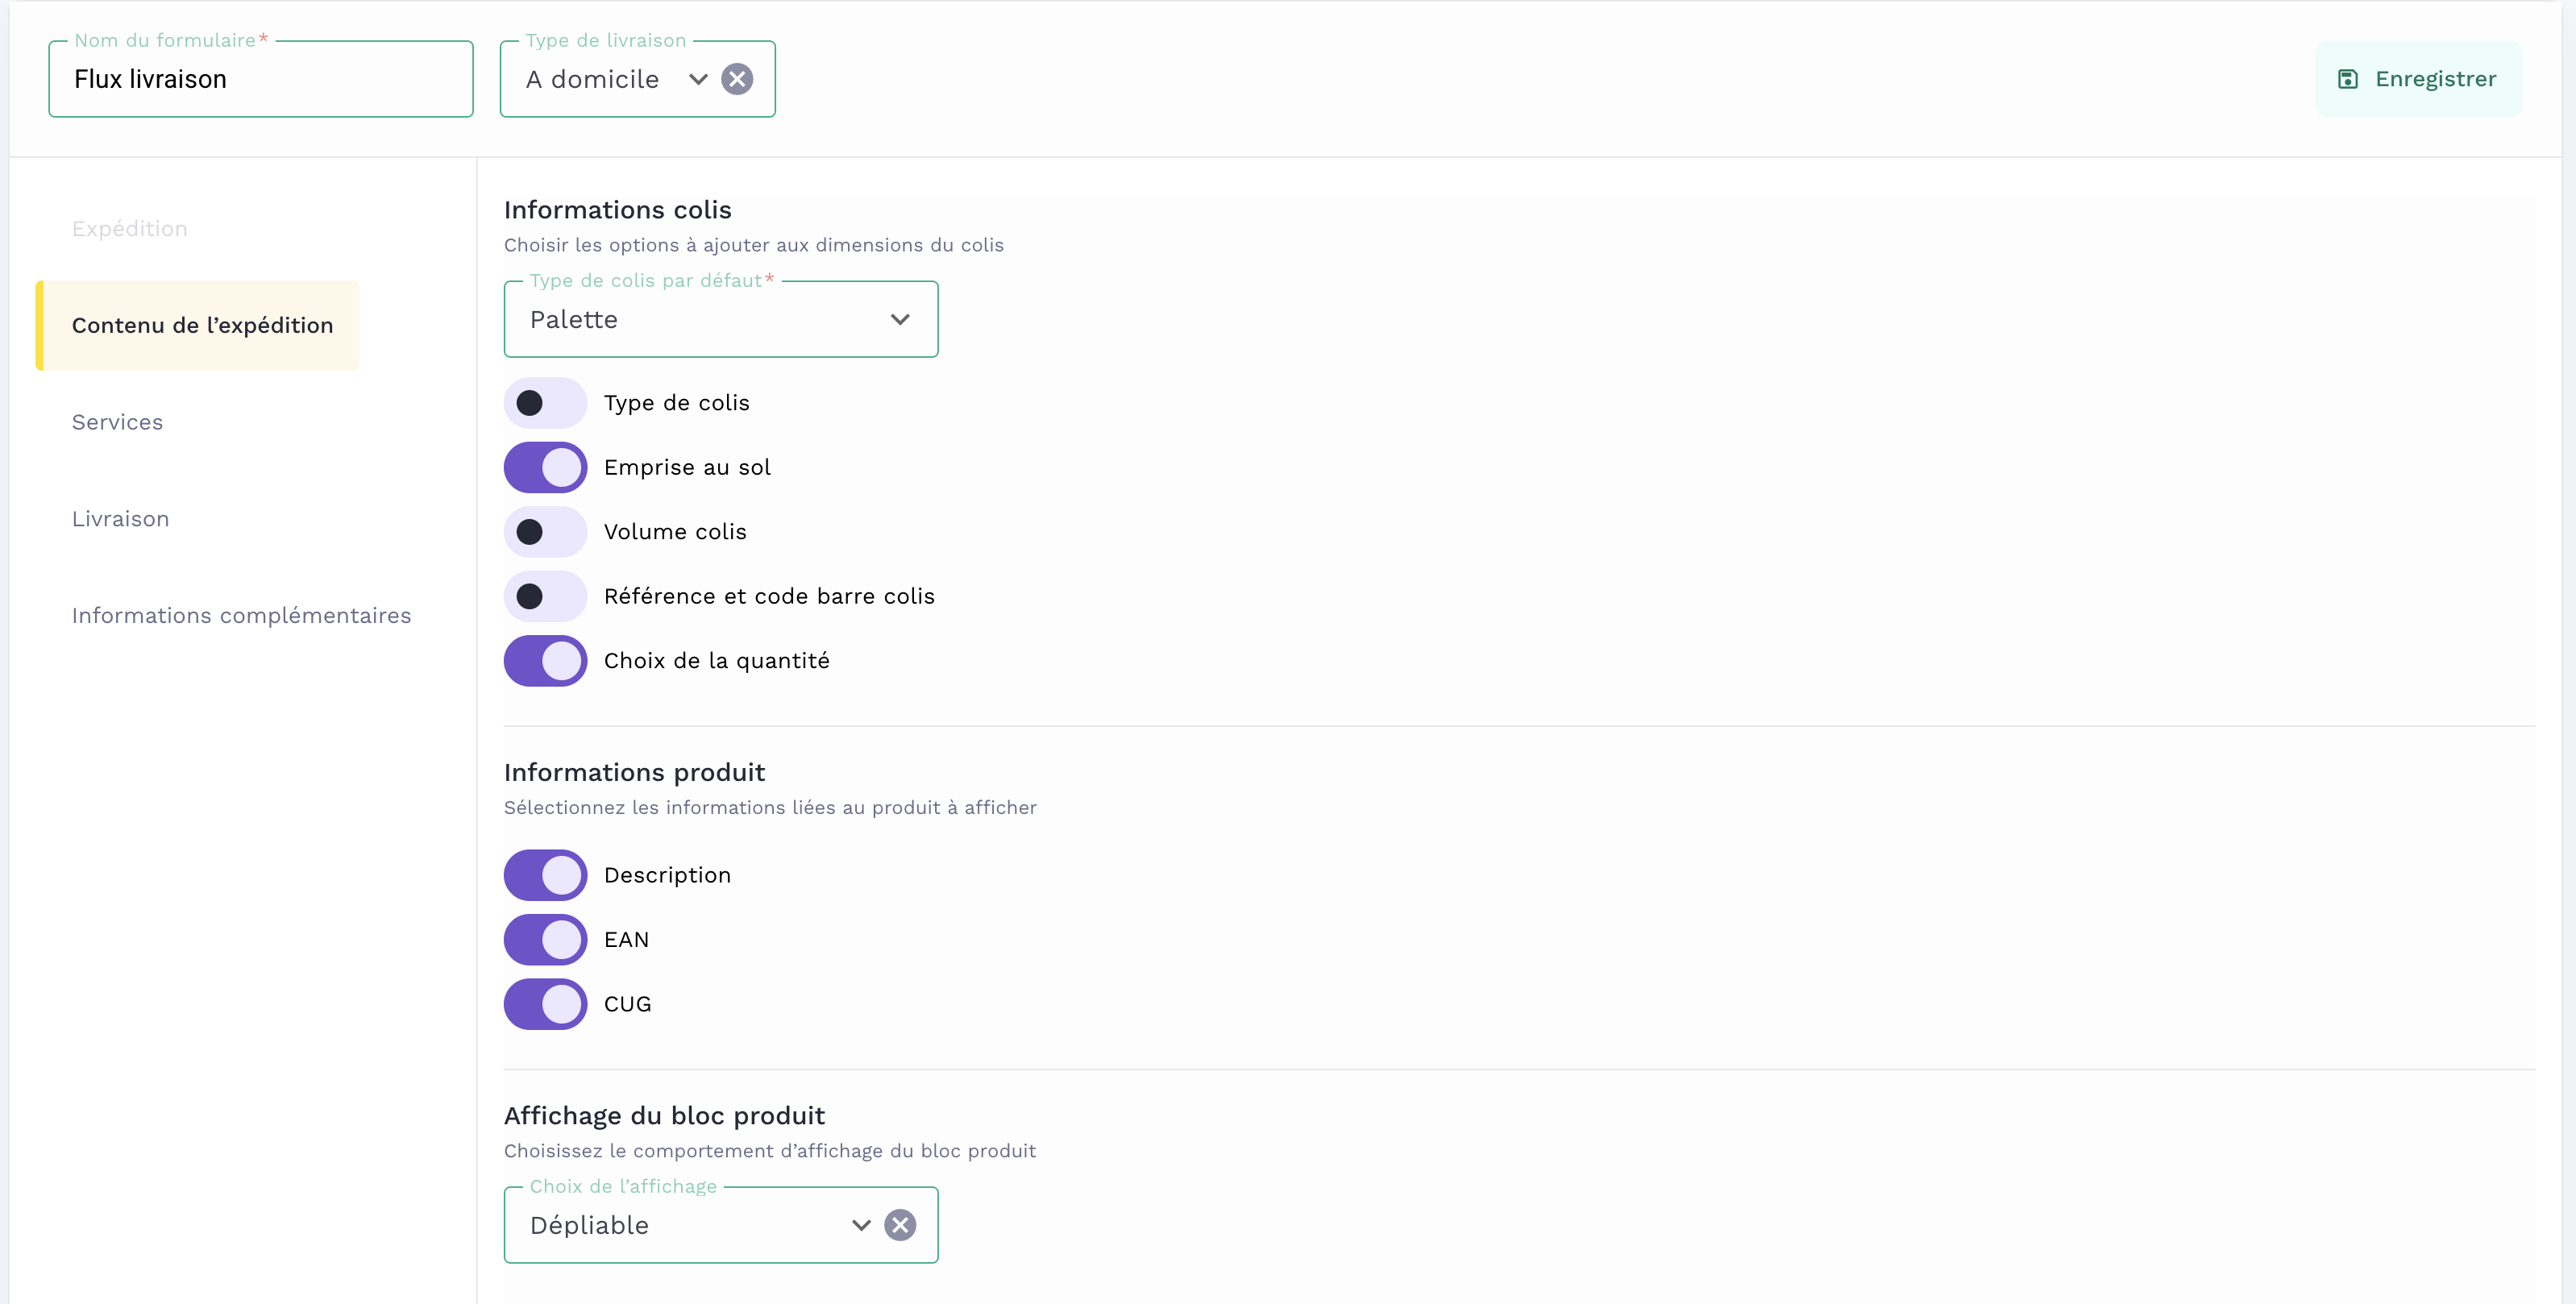Screen dimensions: 2576x1304
Task: Enable the Type de colis toggle
Action: 545,403
